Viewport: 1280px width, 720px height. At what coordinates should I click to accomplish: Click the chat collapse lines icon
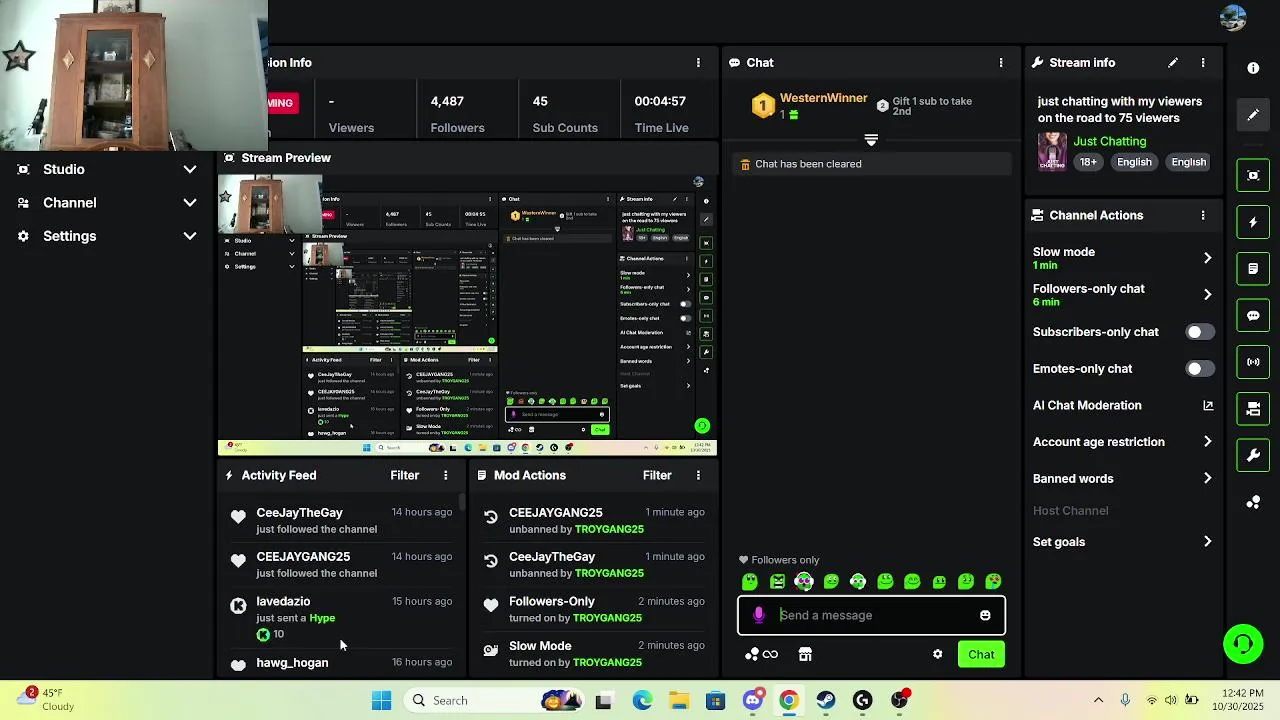(871, 140)
